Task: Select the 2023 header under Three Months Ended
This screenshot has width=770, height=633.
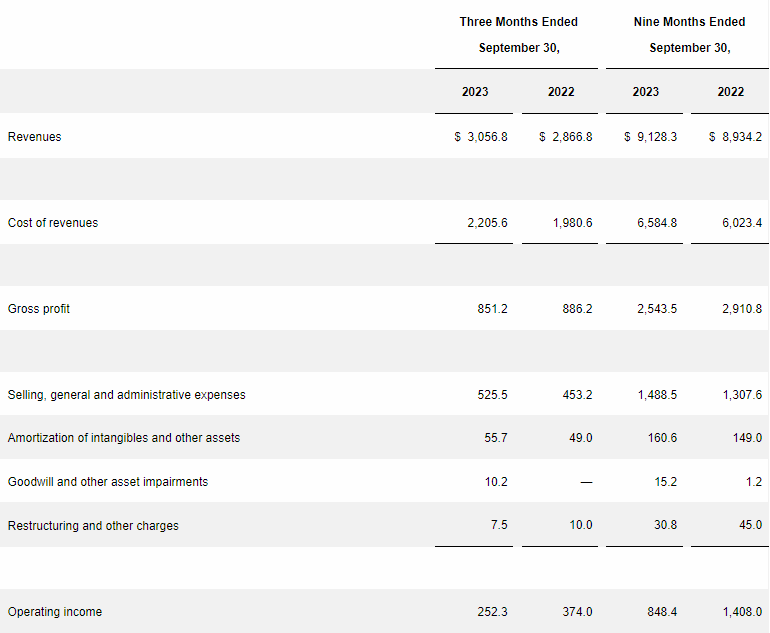Action: (x=475, y=92)
